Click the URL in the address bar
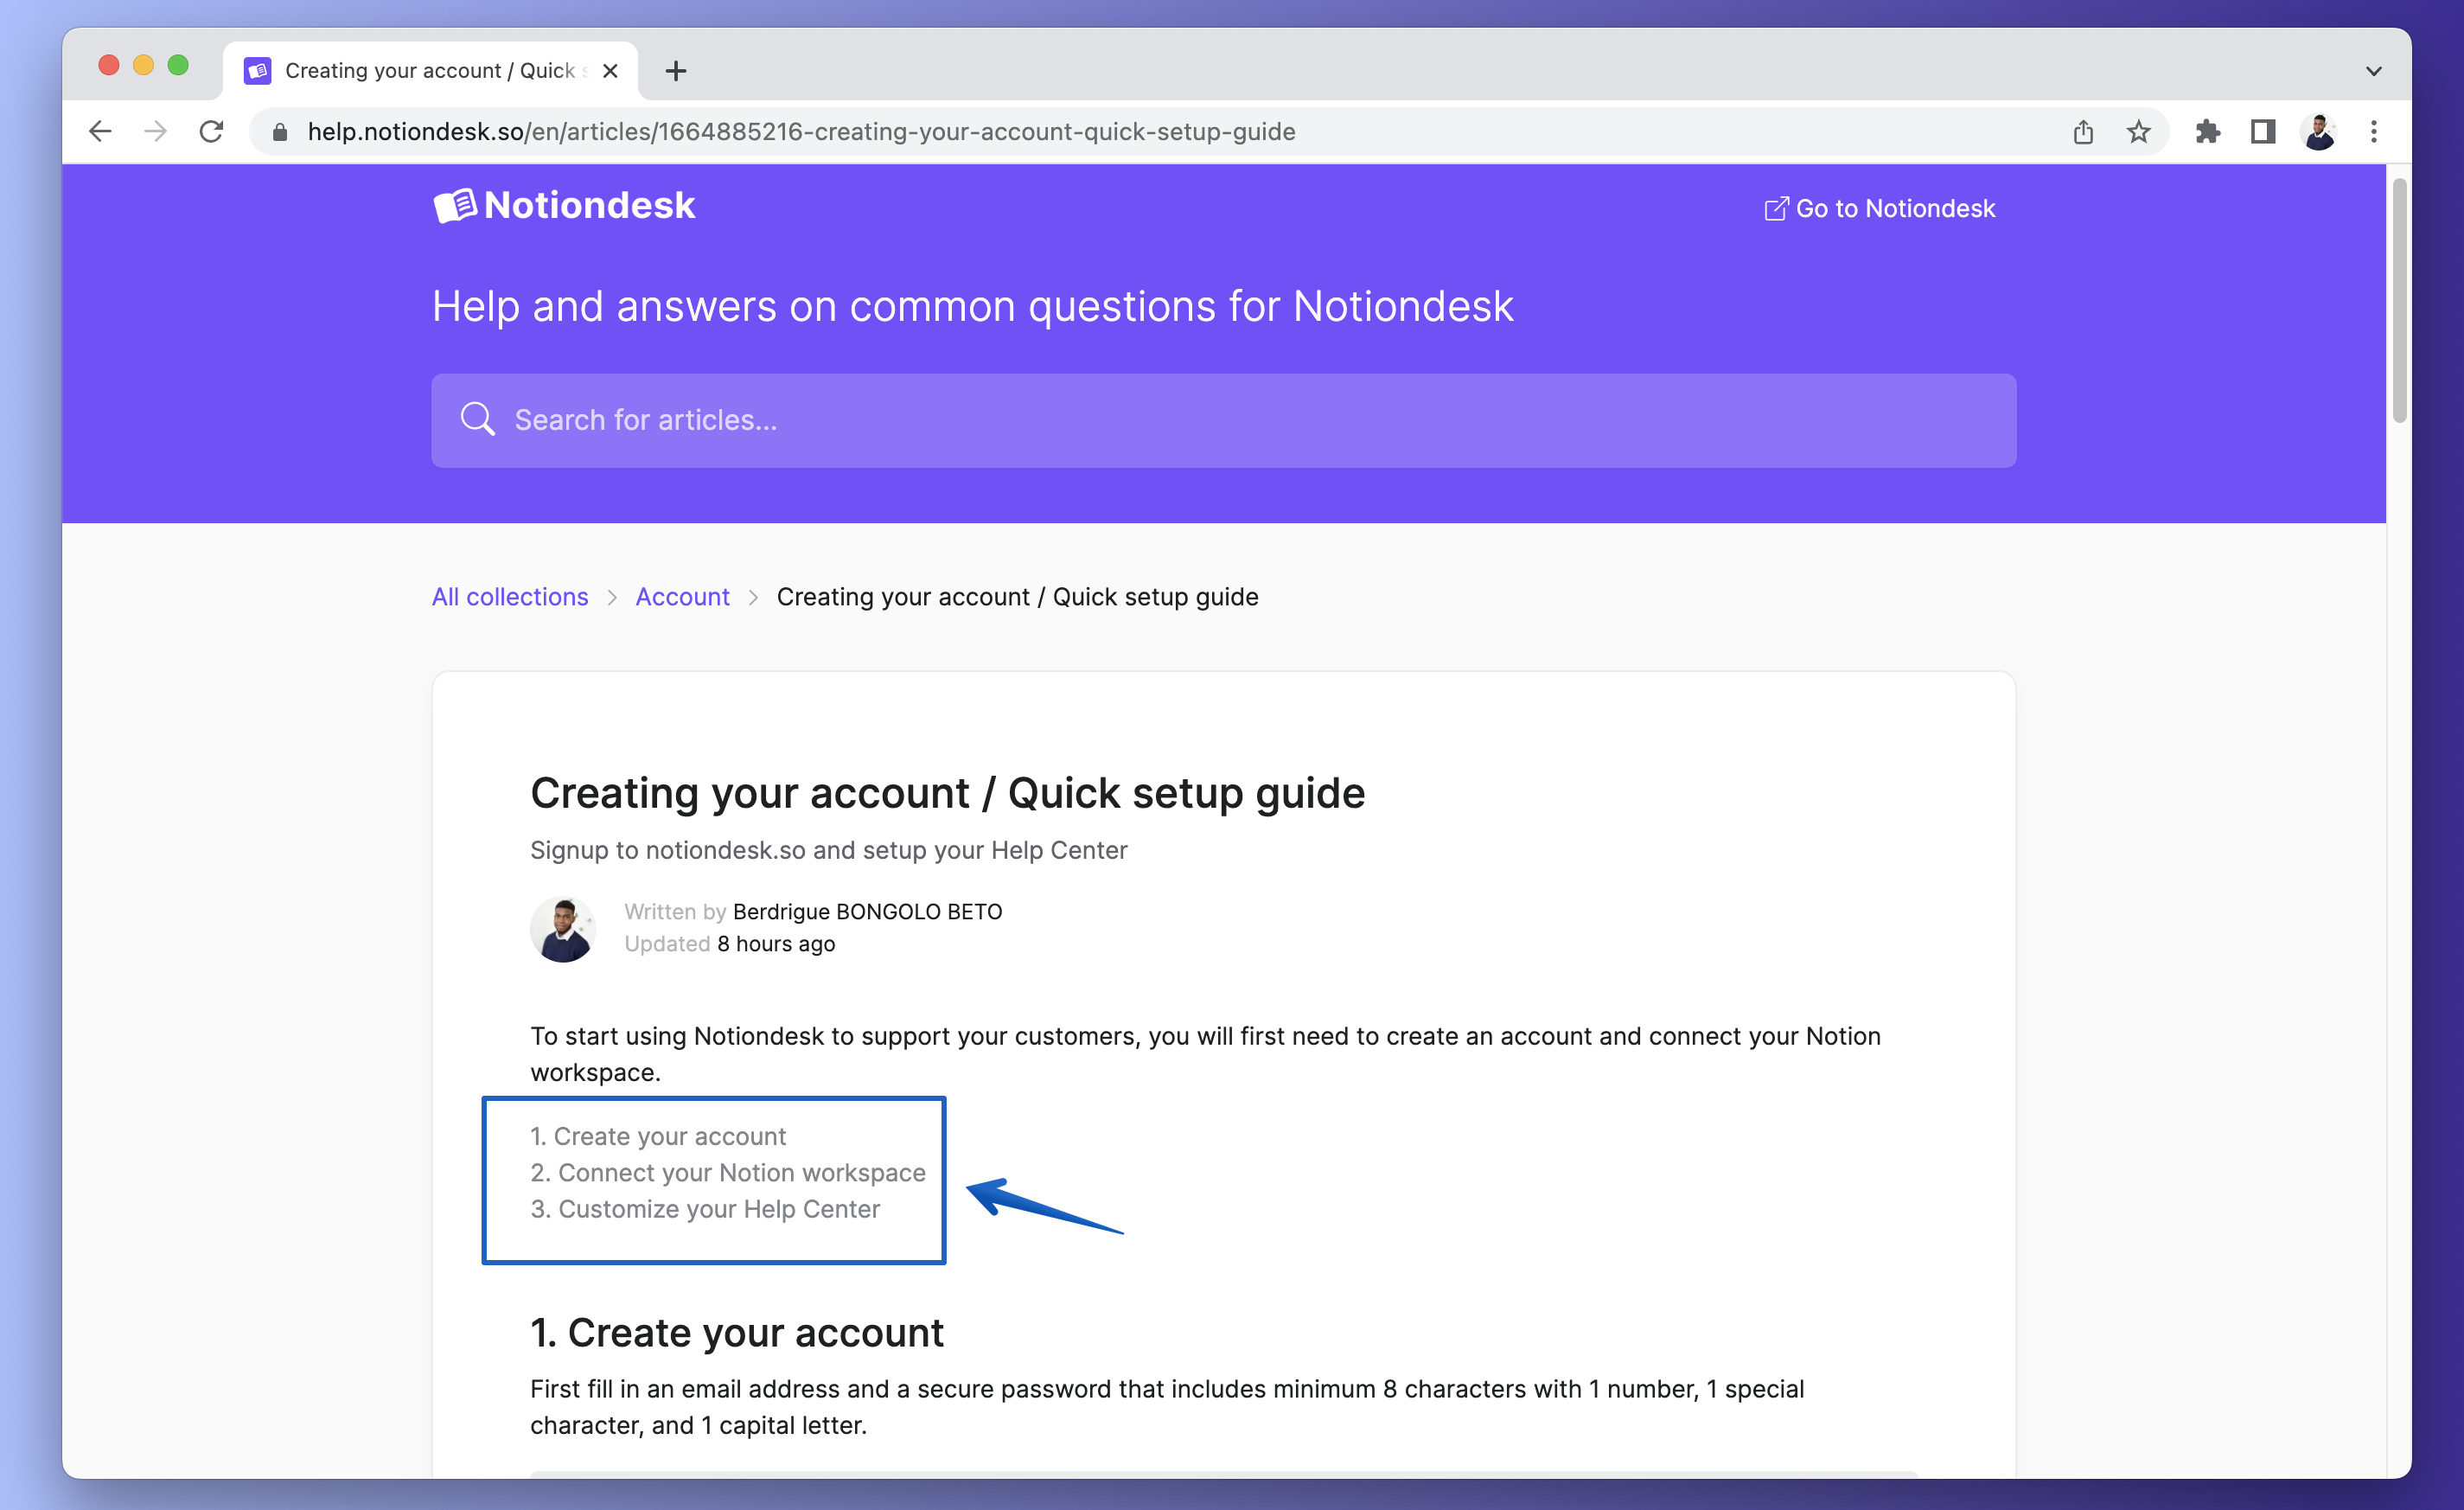The height and width of the screenshot is (1510, 2464). (801, 132)
